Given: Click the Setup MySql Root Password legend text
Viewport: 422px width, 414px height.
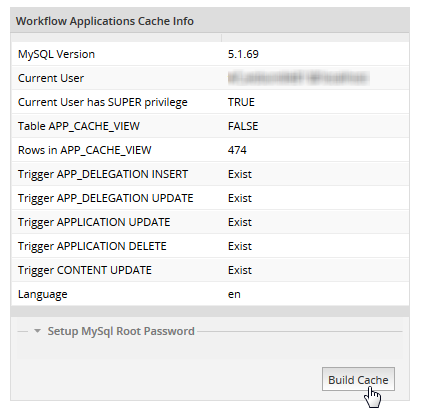Looking at the screenshot, I should 121,331.
